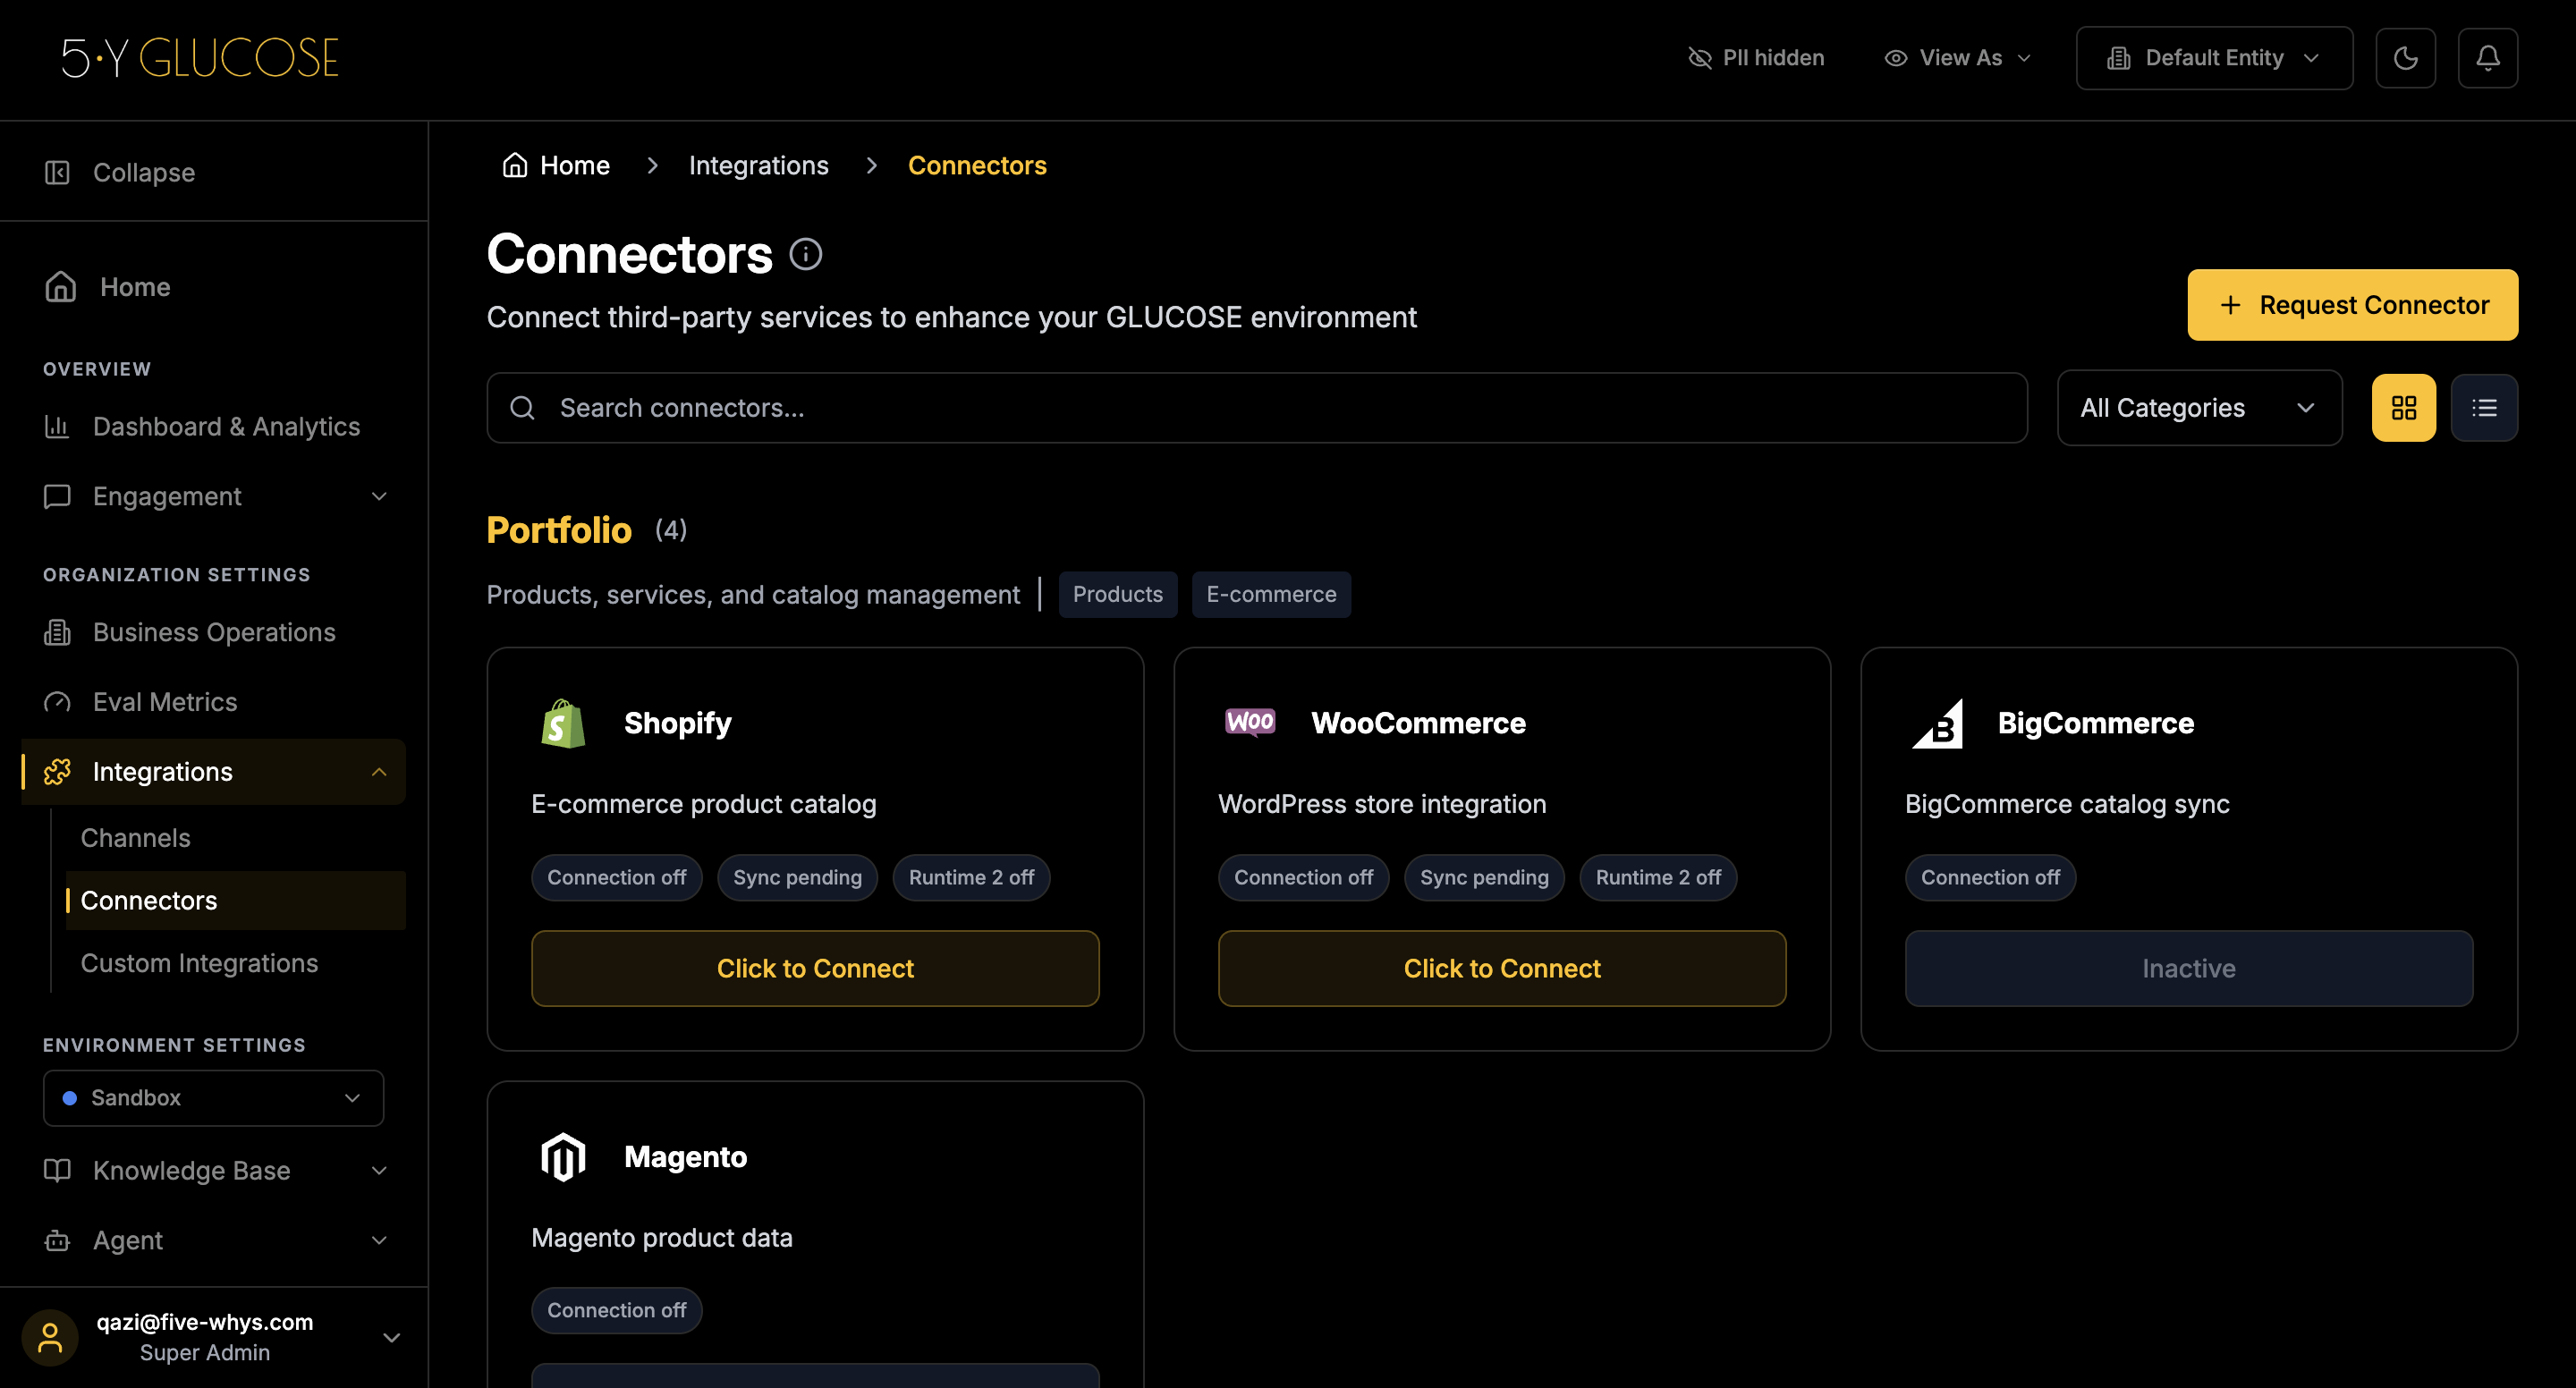Expand the Engagement menu
This screenshot has height=1388, width=2576.
tap(213, 496)
